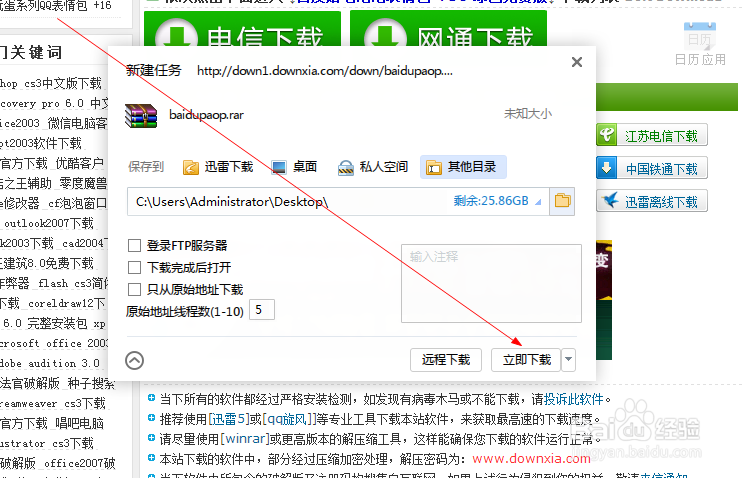Click the 输入注释 comment box
The height and width of the screenshot is (478, 744).
click(x=491, y=283)
